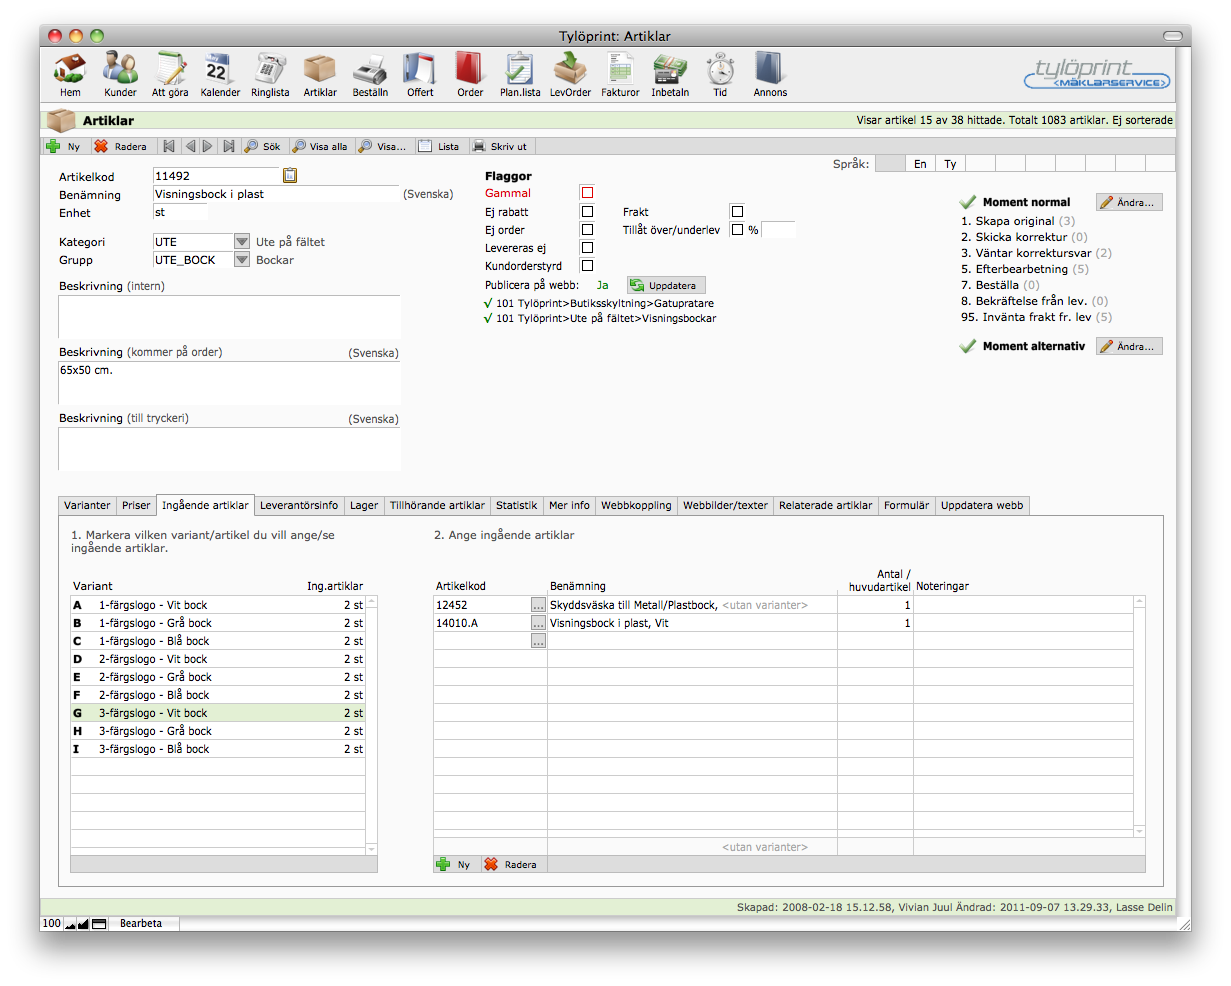The width and height of the screenshot is (1231, 986).
Task: Open the Artiklar module in the toolbar
Action: (320, 75)
